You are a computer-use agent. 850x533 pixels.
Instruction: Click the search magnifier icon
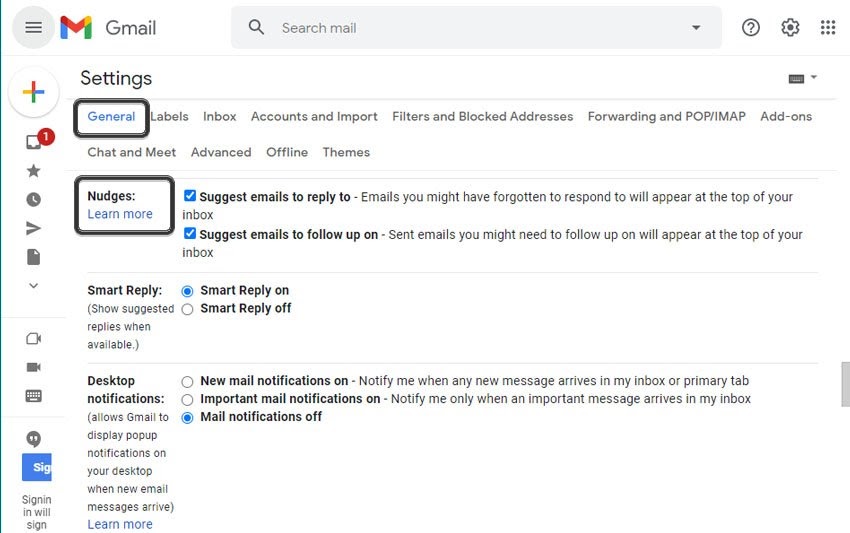(x=256, y=27)
